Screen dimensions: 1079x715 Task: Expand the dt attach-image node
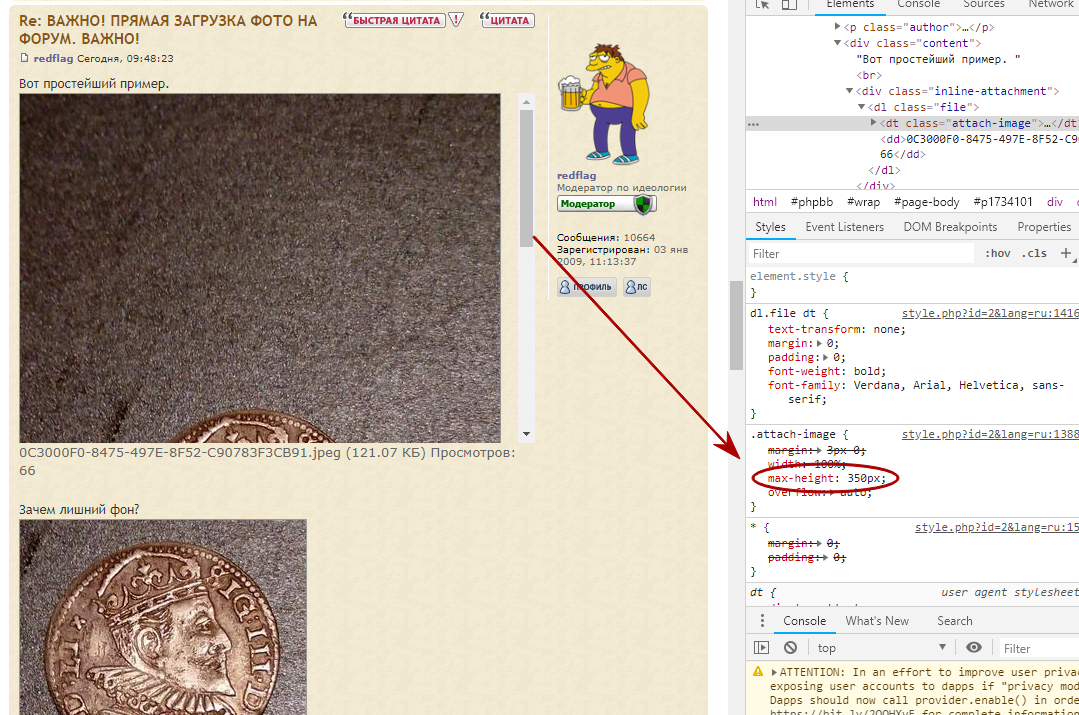tap(873, 122)
